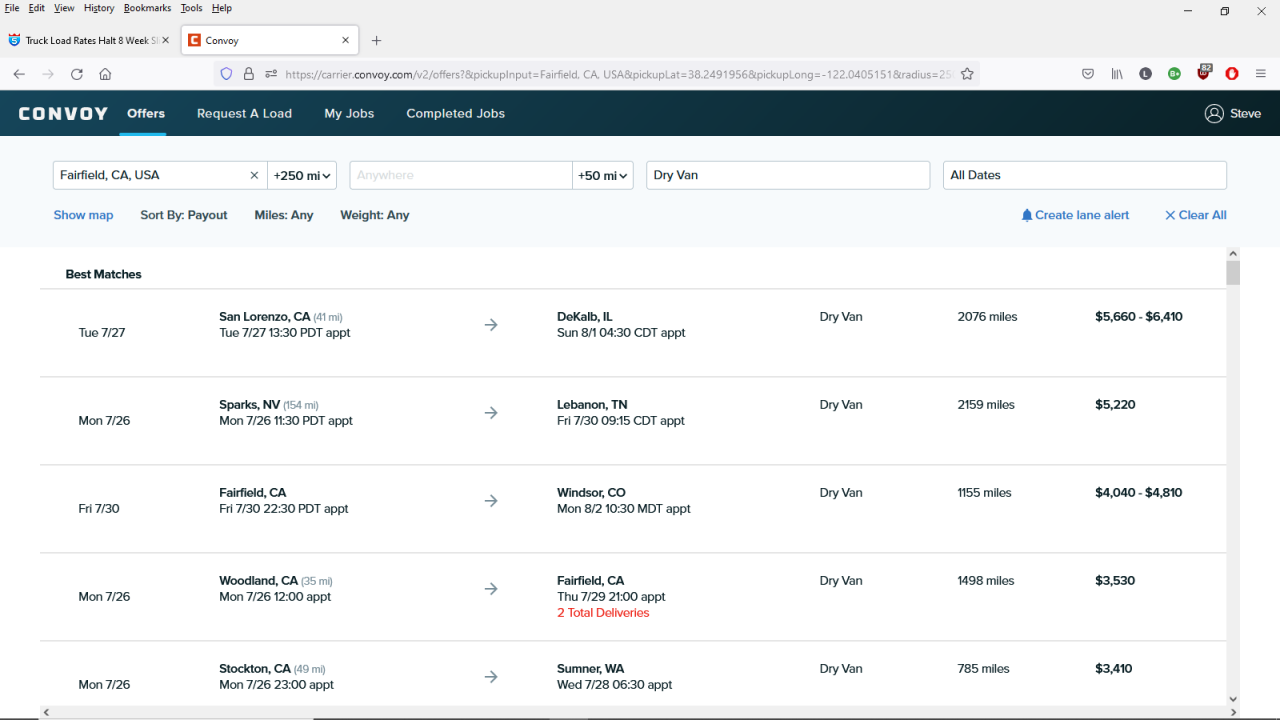Image resolution: width=1280 pixels, height=720 pixels.
Task: Change the Sort By: Payout option
Action: [184, 215]
